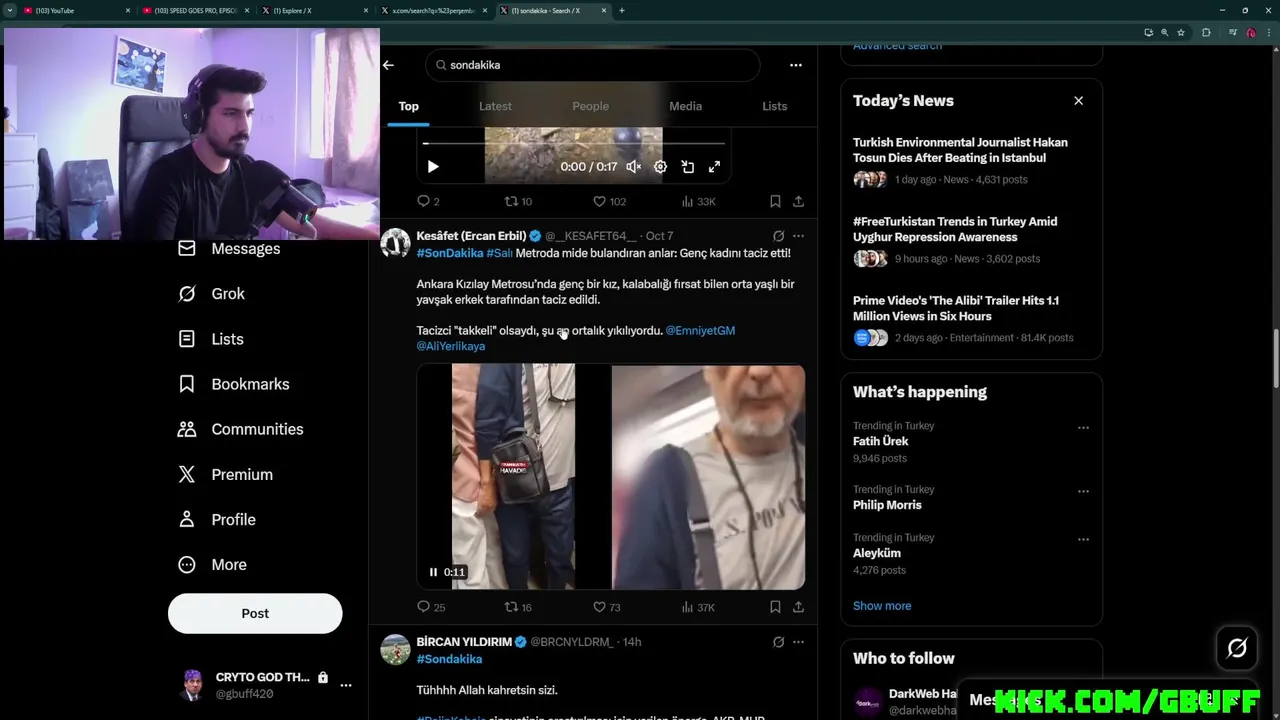
Task: Open Lists from the sidebar
Action: [211, 339]
